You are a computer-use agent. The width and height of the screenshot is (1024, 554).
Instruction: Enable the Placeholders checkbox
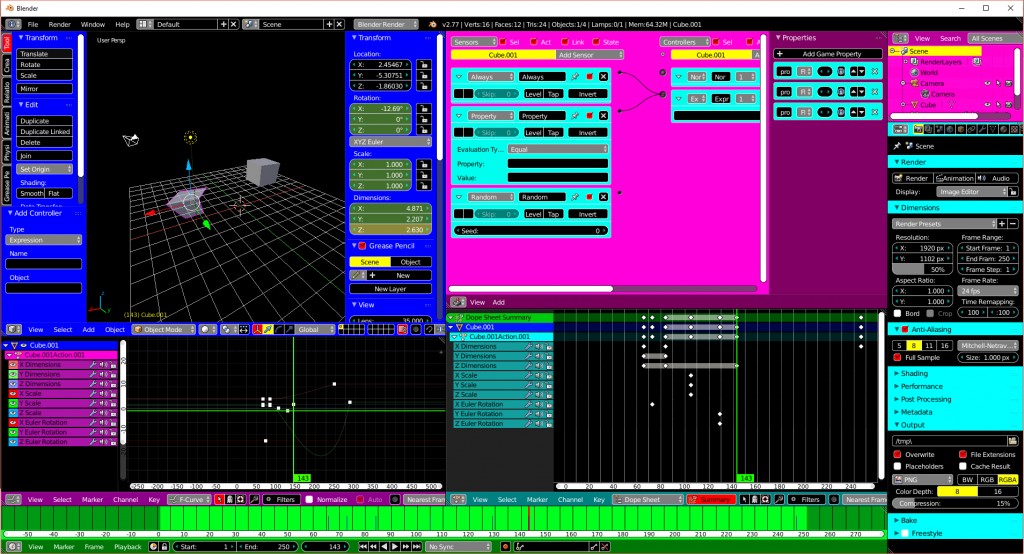click(x=897, y=466)
